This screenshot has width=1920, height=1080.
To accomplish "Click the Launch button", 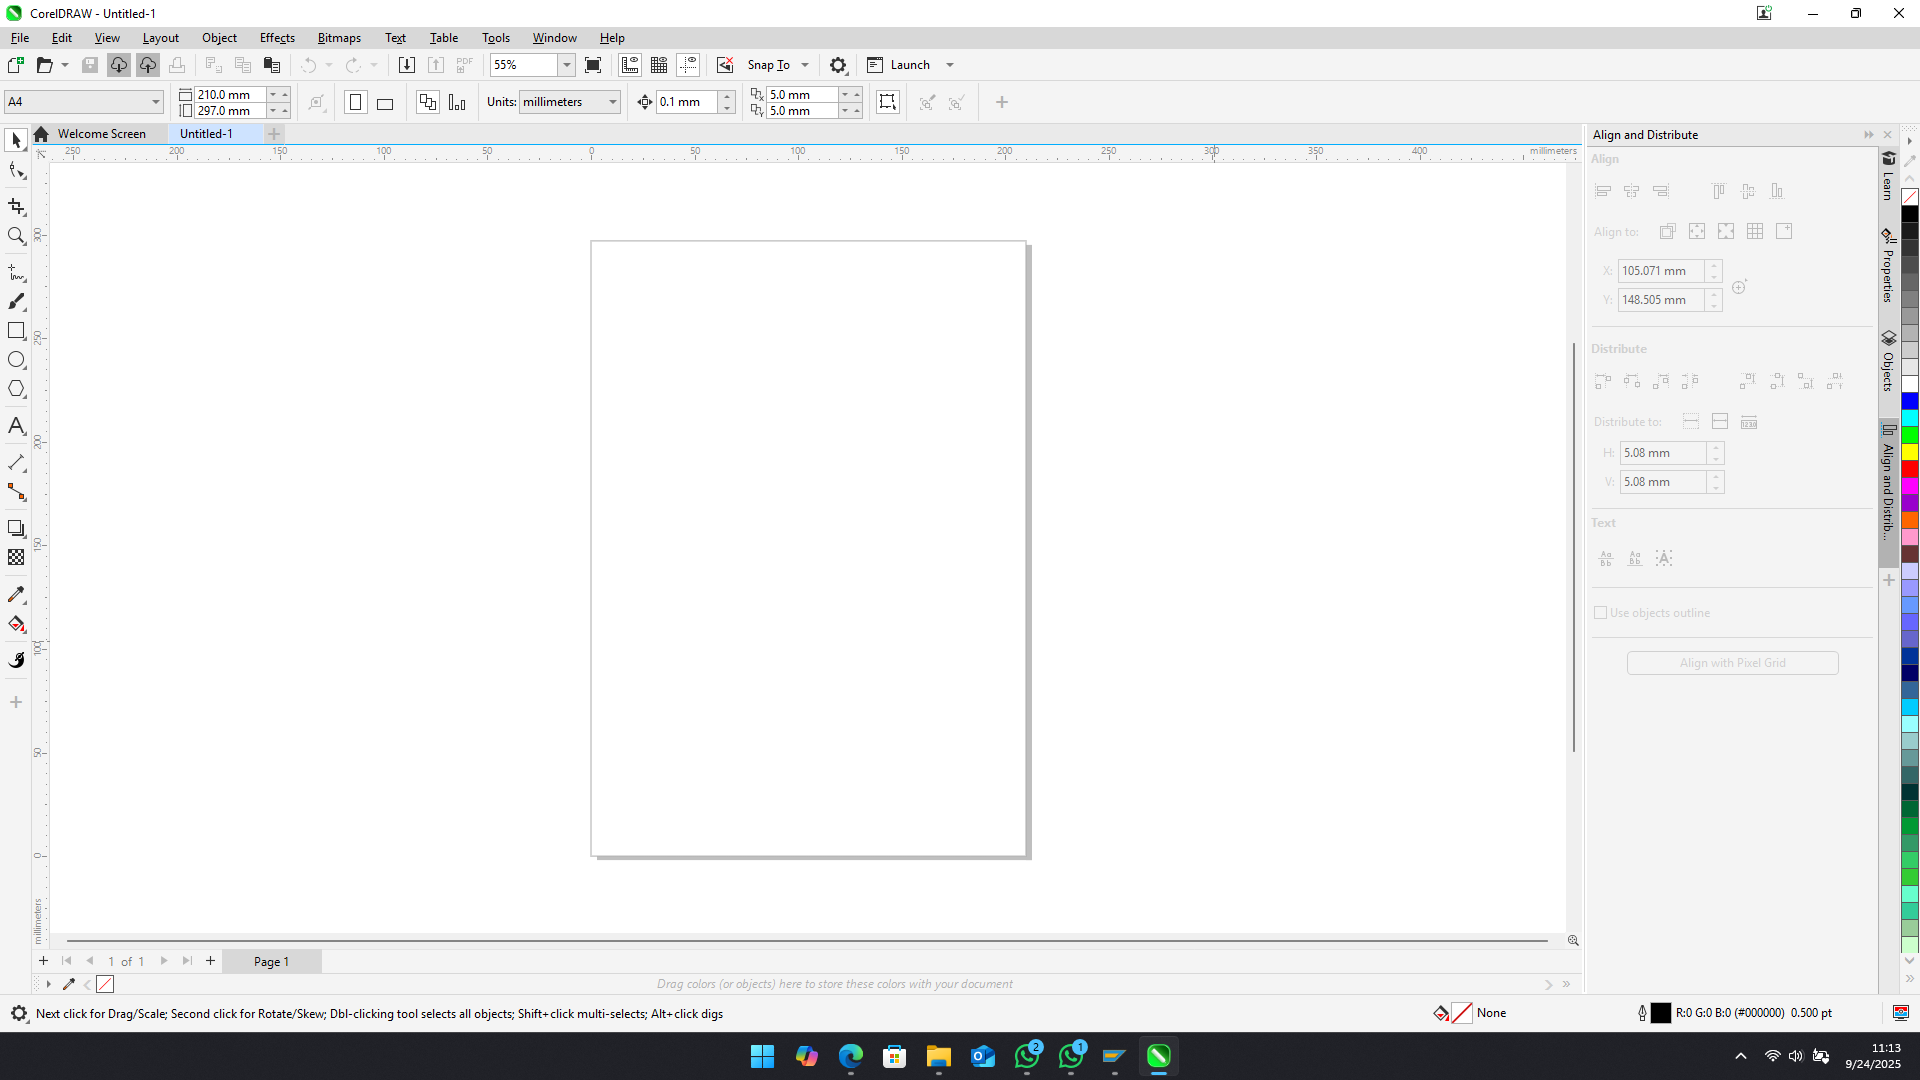I will pos(909,65).
